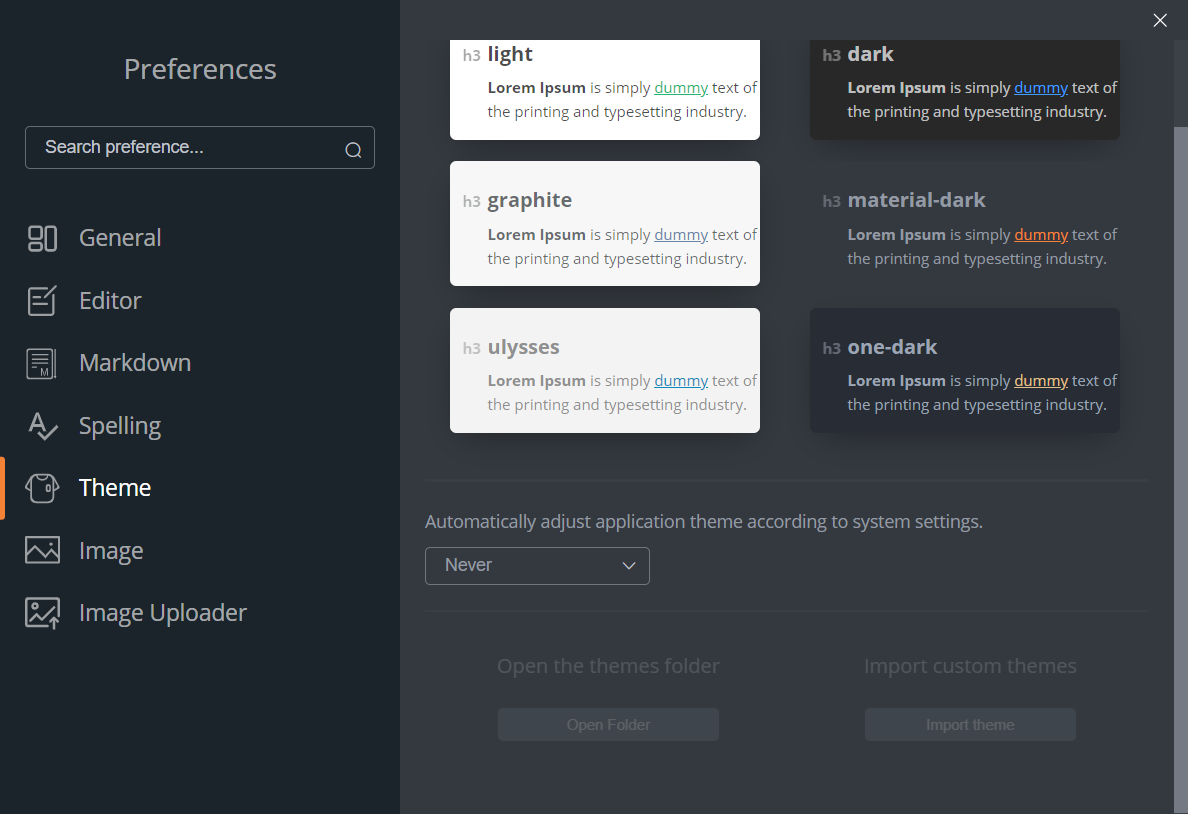Click the Image Uploader icon

click(x=42, y=613)
